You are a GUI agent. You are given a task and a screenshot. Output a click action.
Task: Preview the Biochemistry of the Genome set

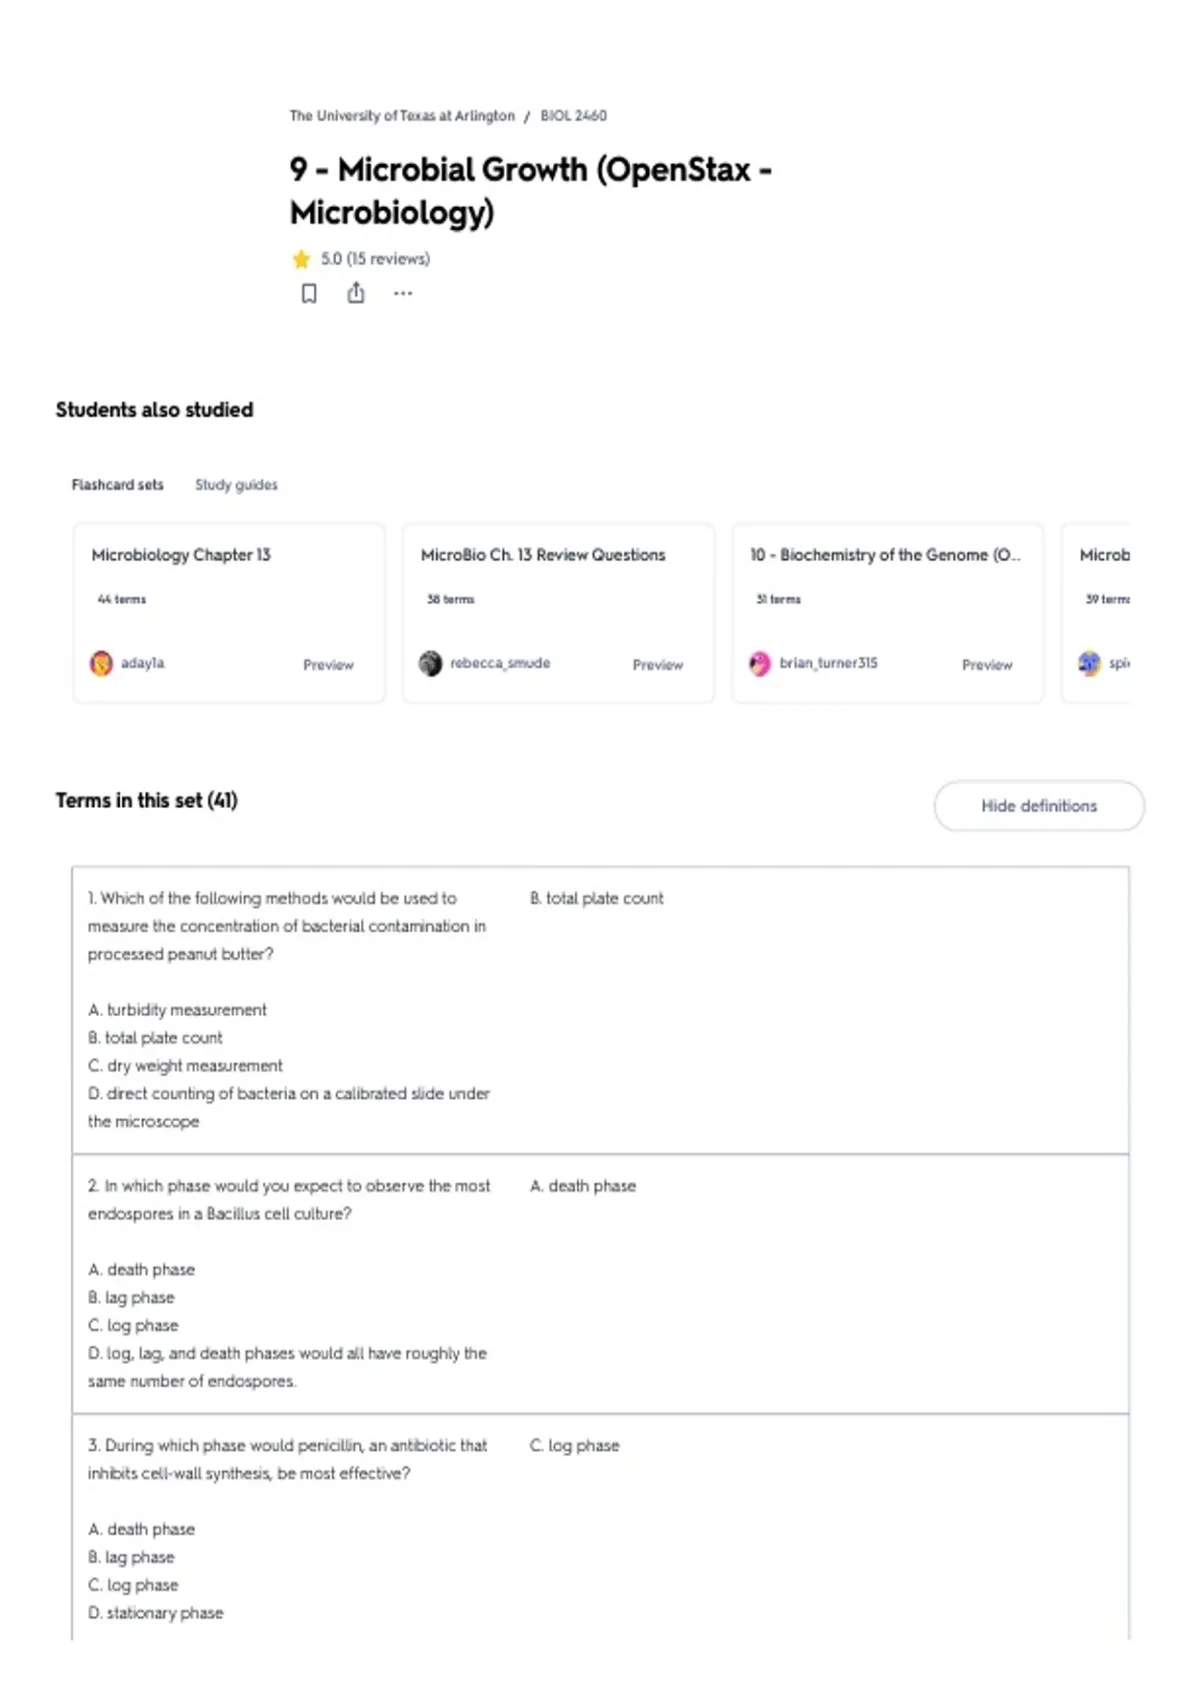987,665
